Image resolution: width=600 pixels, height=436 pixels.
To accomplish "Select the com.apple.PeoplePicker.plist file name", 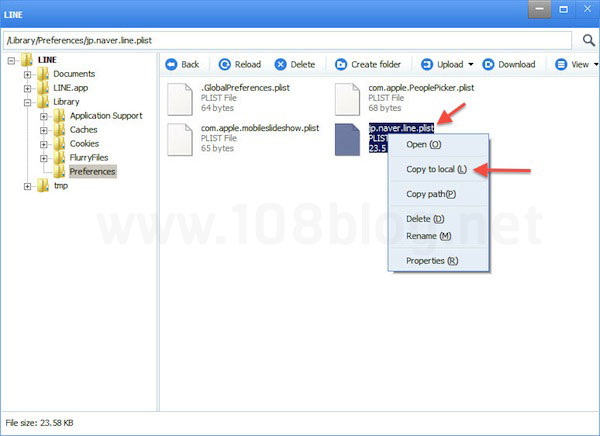I will [x=421, y=88].
